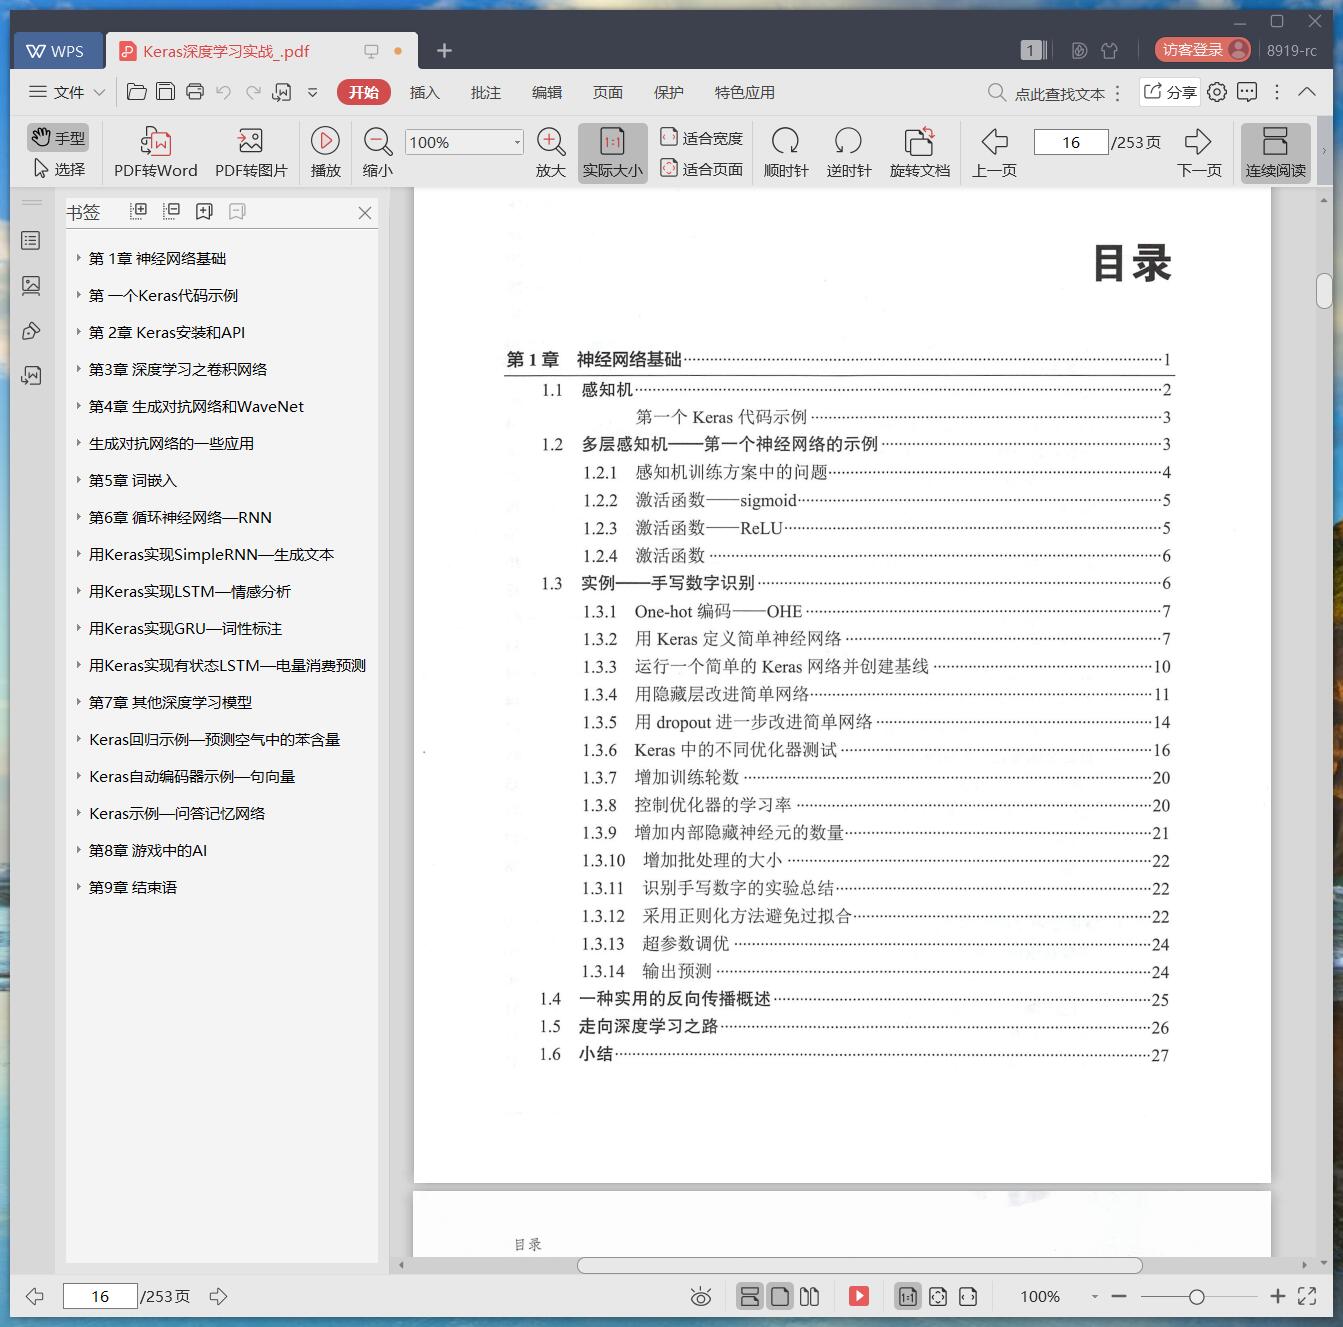The image size is (1343, 1327).
Task: Switch to the 插入 tab
Action: (x=424, y=92)
